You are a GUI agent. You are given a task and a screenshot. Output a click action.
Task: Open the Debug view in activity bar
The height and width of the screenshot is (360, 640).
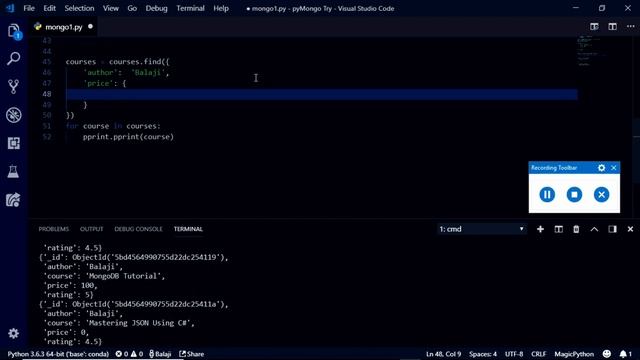13,115
